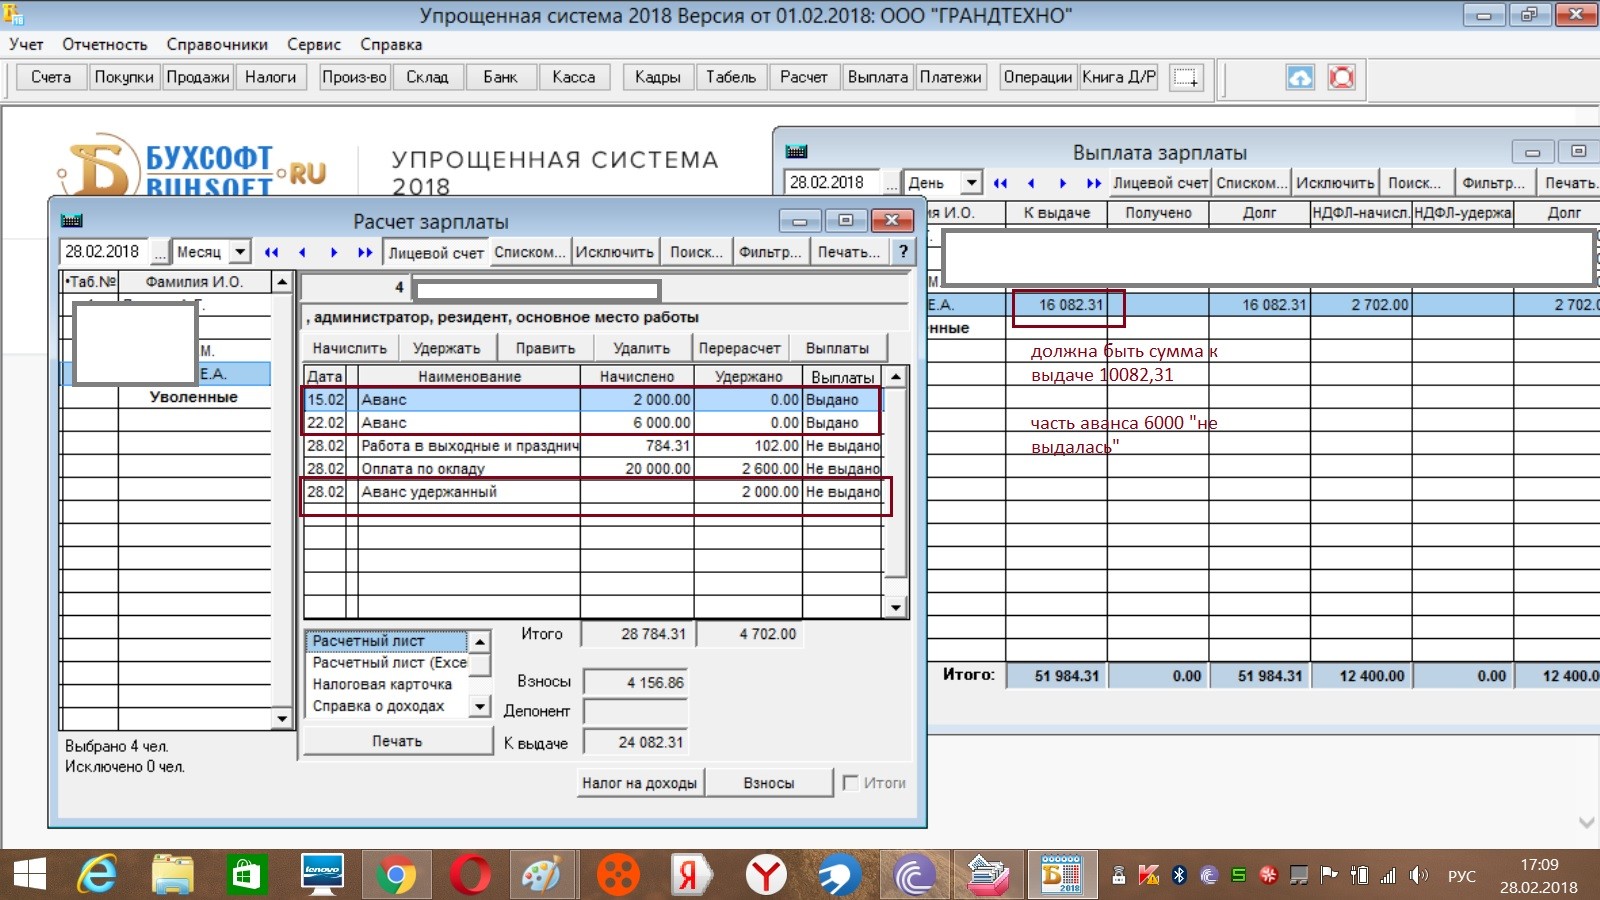Click the Налог на доходы button
Viewport: 1600px width, 900px height.
point(639,783)
